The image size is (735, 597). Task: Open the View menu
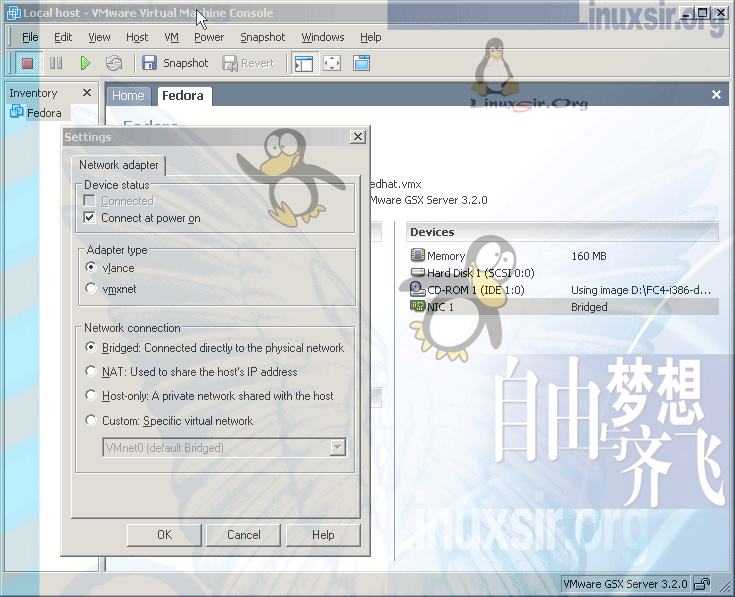[x=99, y=37]
